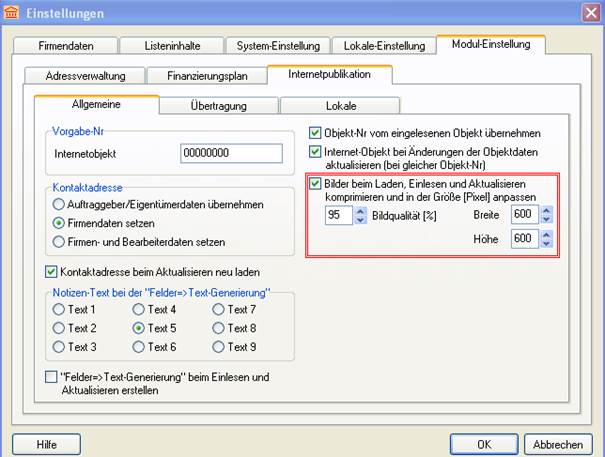The image size is (605, 457).
Task: Click the Internetobjekt number input field
Action: tap(232, 153)
